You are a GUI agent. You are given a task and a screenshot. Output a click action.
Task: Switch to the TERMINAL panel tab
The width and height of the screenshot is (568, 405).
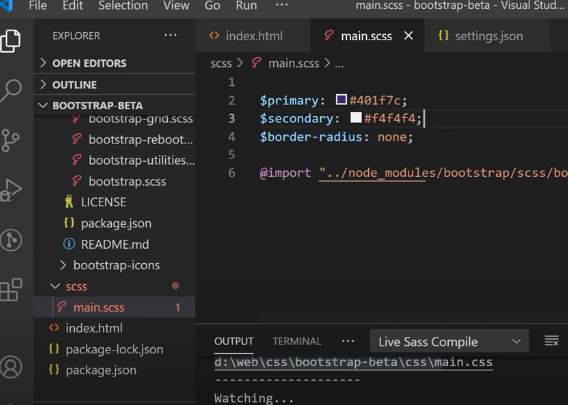297,341
